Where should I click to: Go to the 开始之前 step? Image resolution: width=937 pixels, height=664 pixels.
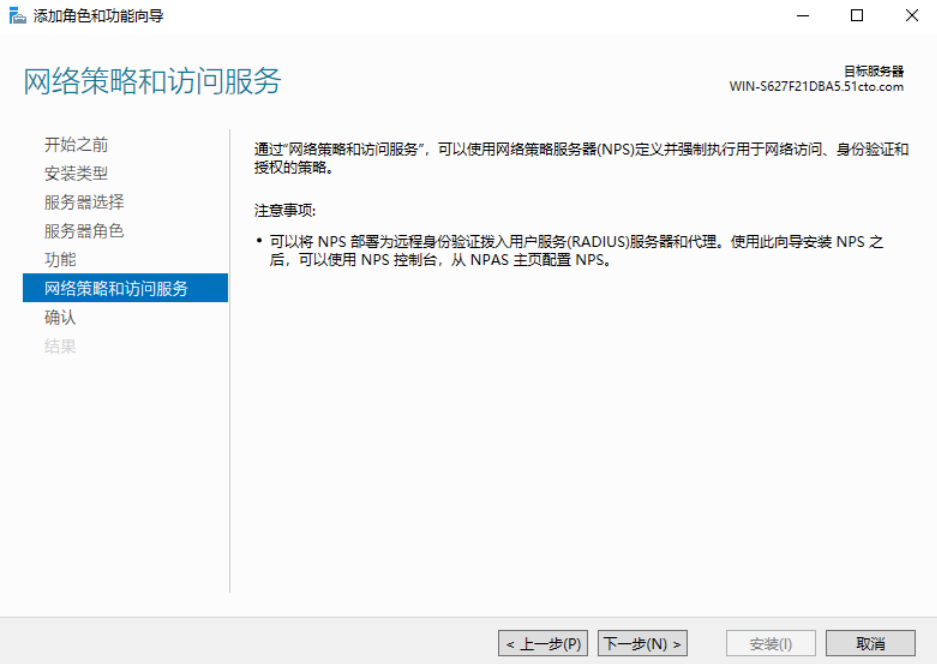tap(76, 145)
